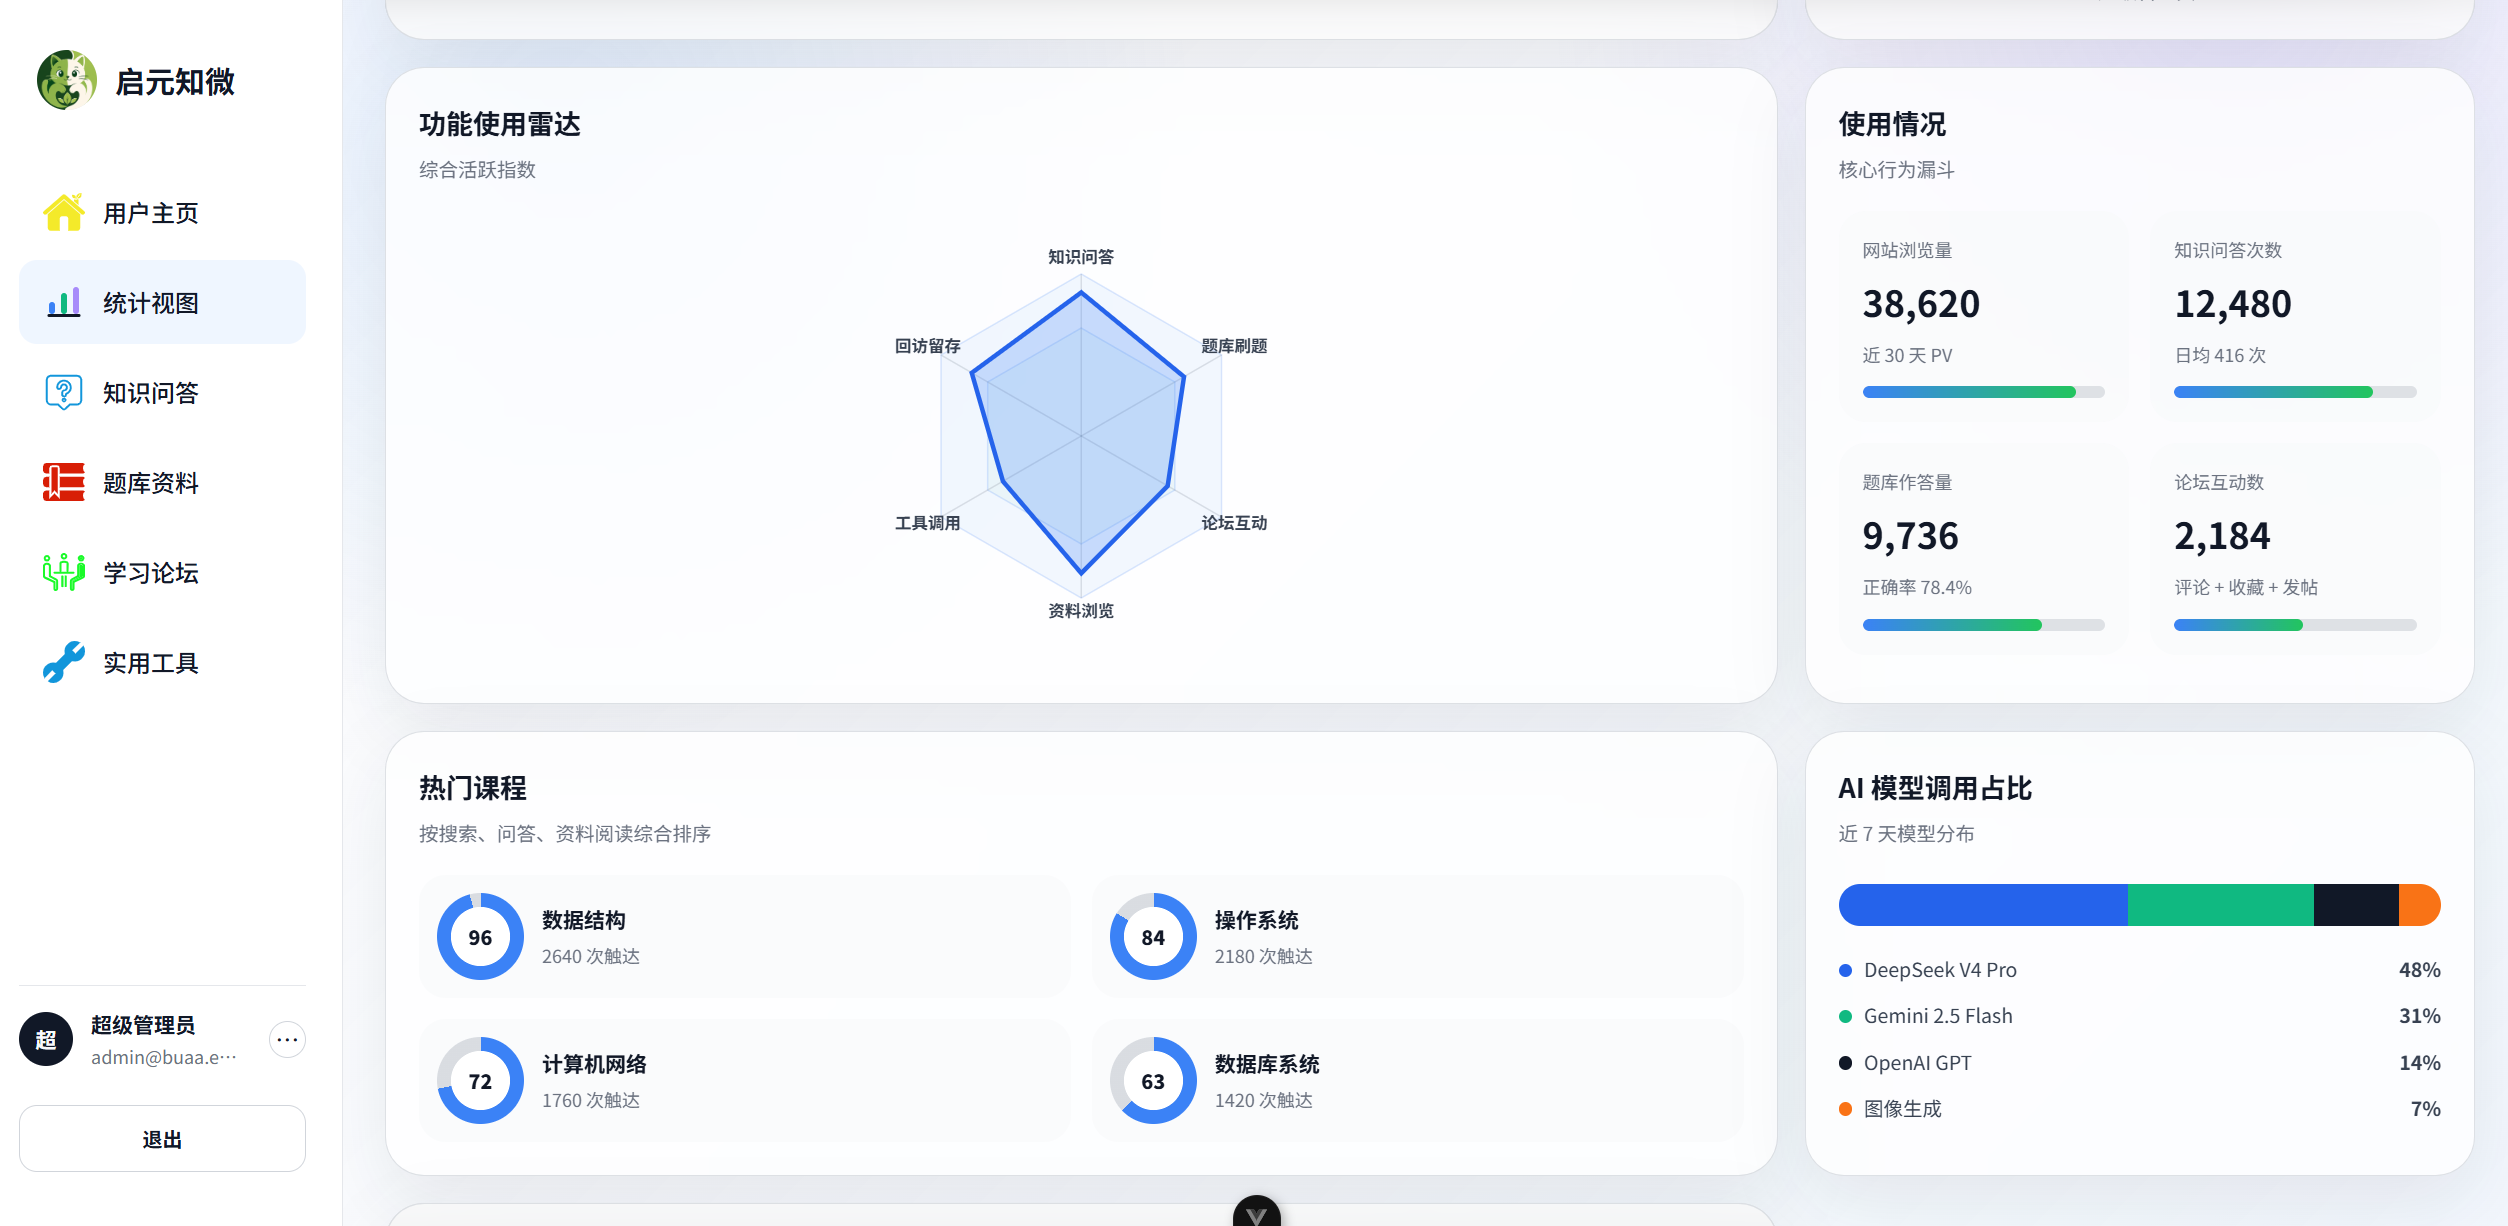The height and width of the screenshot is (1226, 2508).
Task: Open the 数据结构 course title
Action: point(584,920)
